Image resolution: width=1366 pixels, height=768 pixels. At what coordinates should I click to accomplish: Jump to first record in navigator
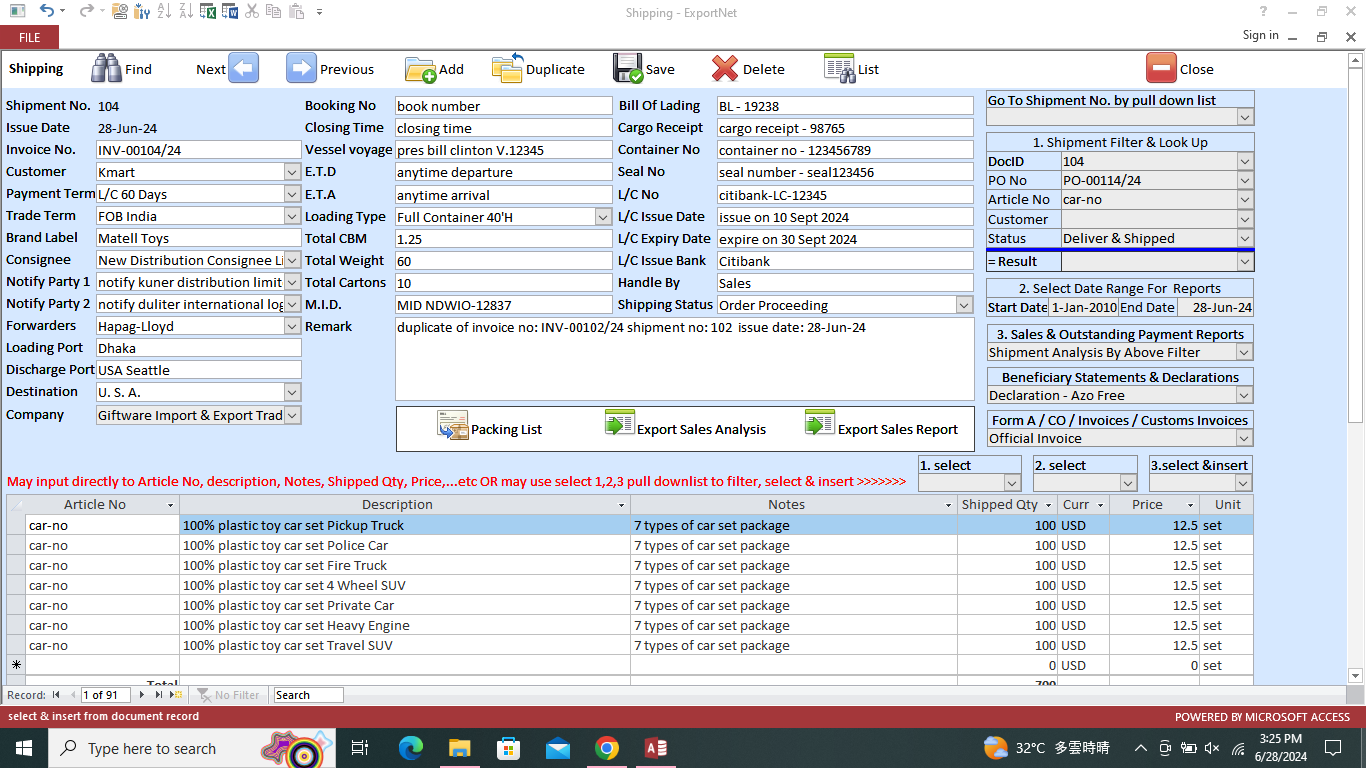56,695
